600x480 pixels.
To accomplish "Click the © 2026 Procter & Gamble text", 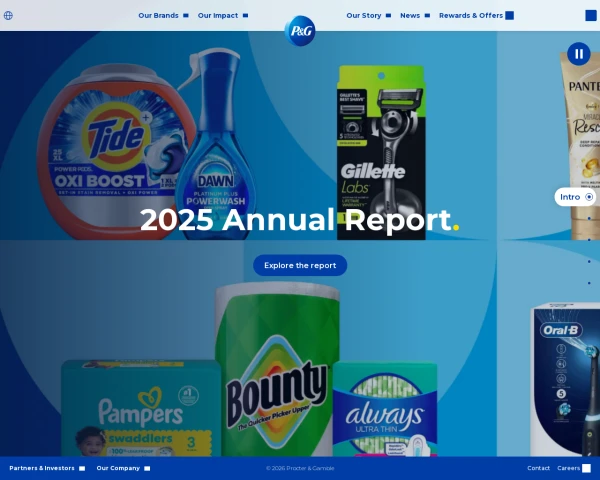I will click(300, 468).
